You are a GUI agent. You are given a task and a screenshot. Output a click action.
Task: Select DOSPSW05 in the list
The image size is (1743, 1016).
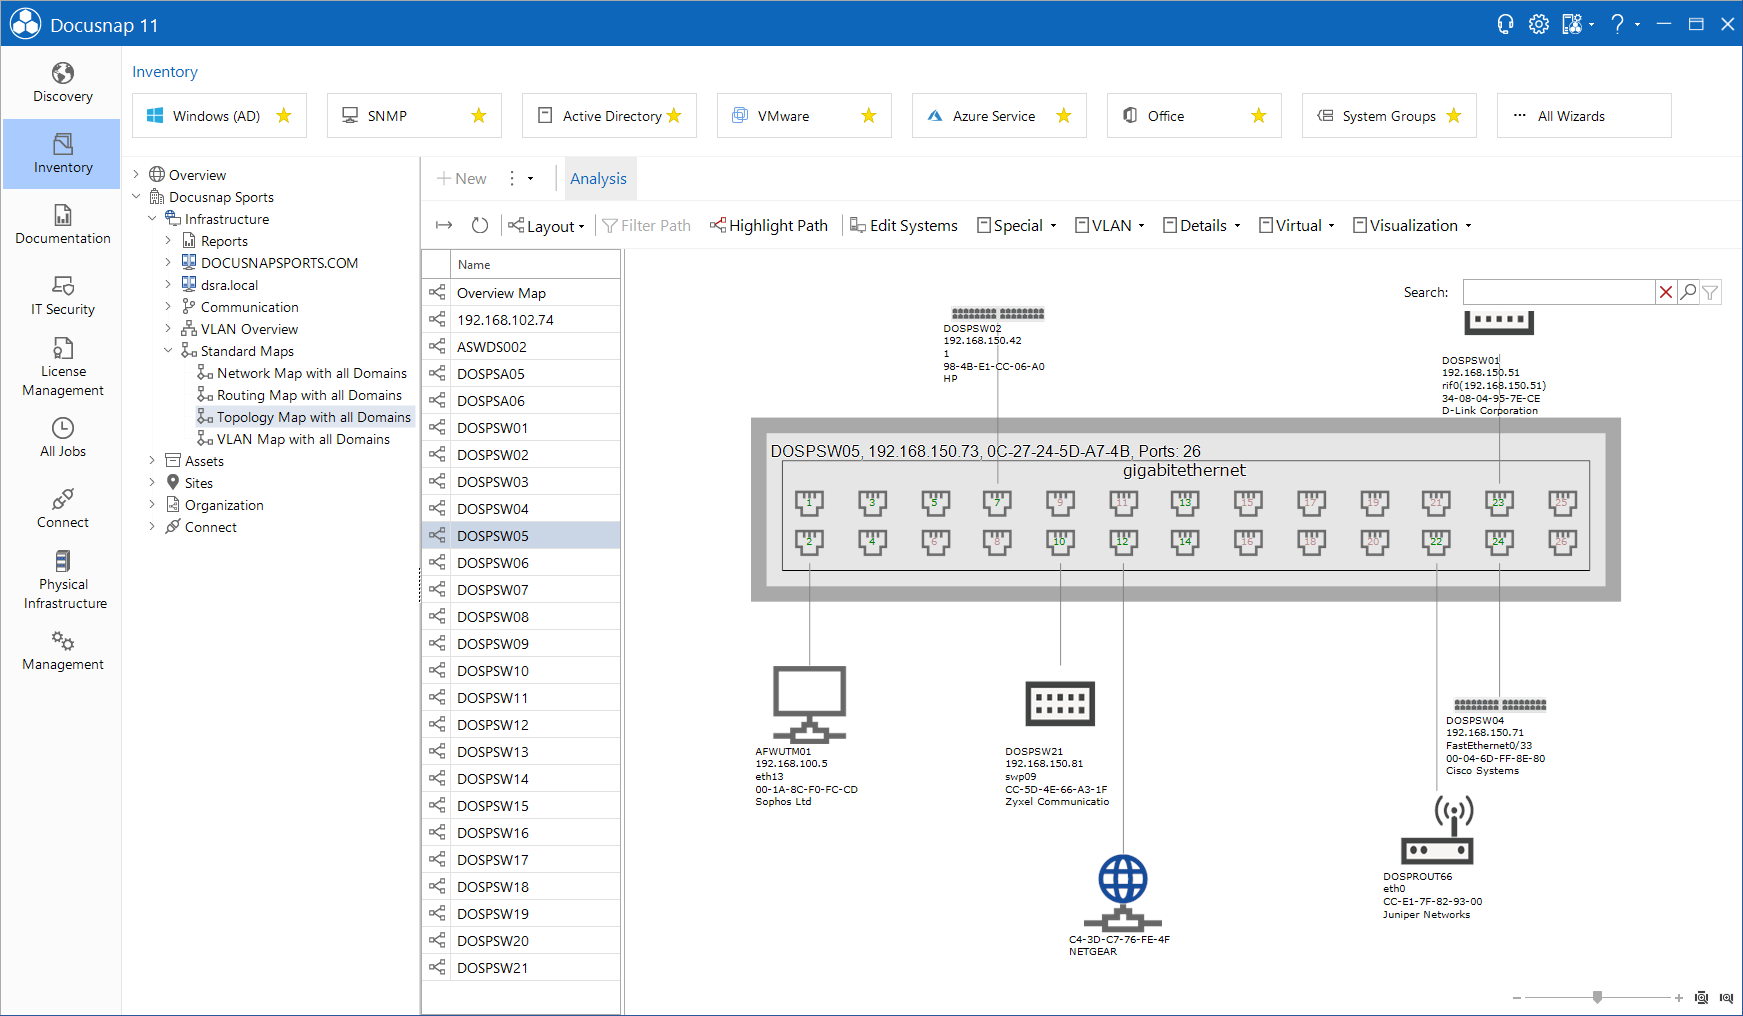point(521,536)
